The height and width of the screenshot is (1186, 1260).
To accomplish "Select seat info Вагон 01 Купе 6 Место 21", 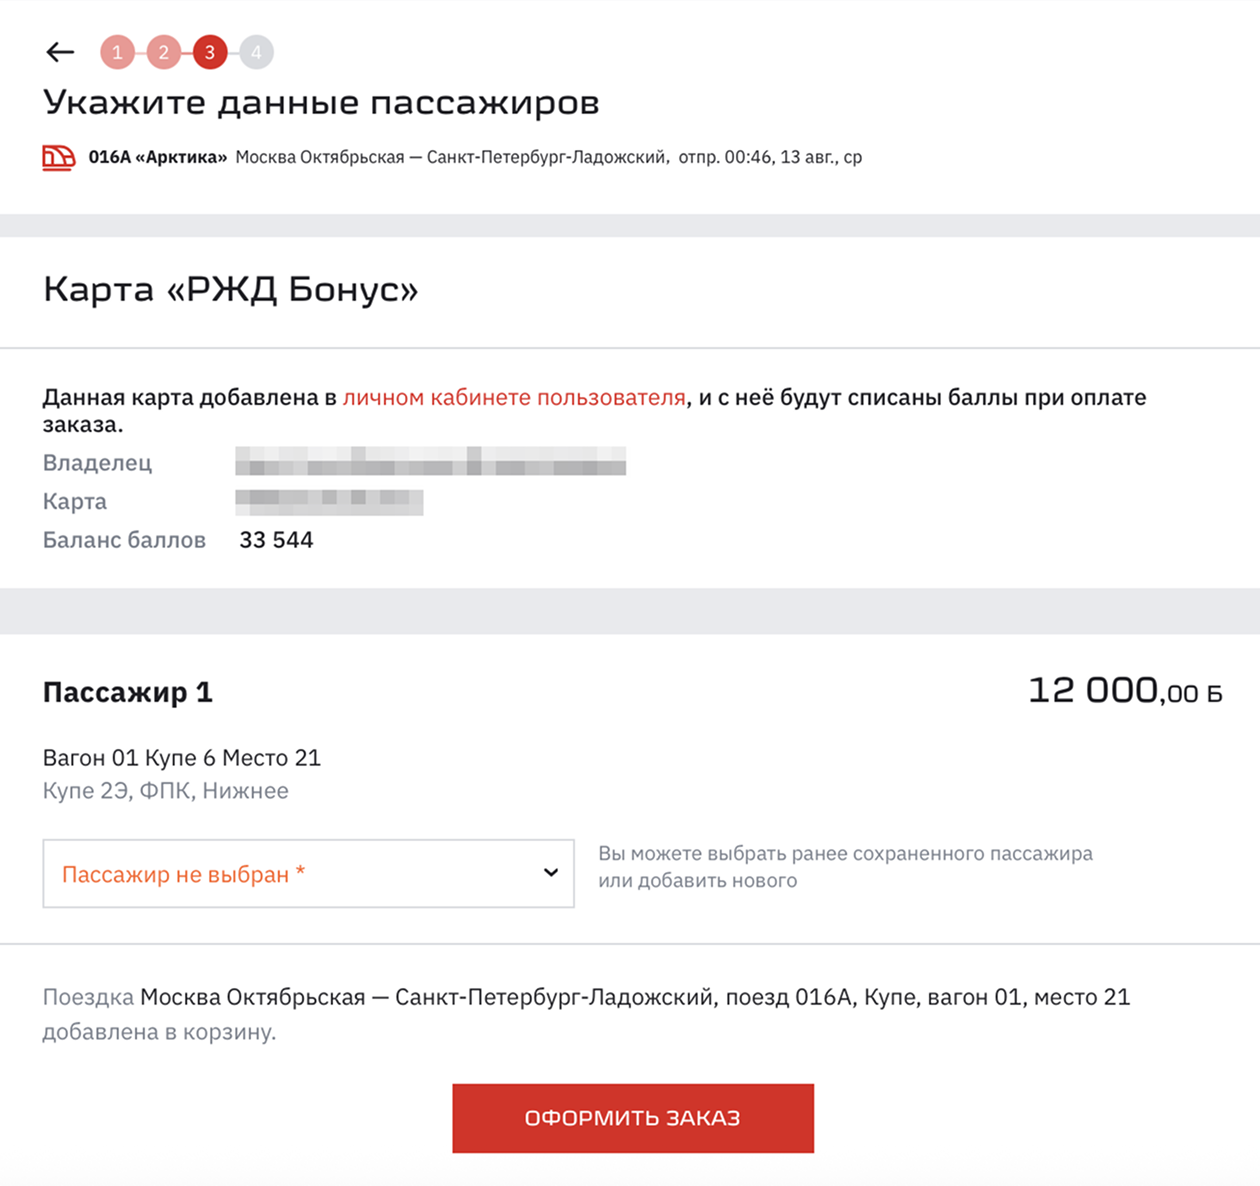I will click(181, 758).
